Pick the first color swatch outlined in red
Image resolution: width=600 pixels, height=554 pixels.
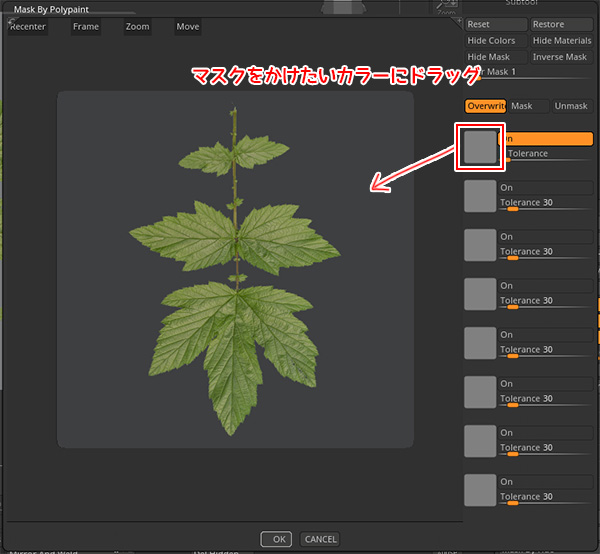tap(481, 146)
